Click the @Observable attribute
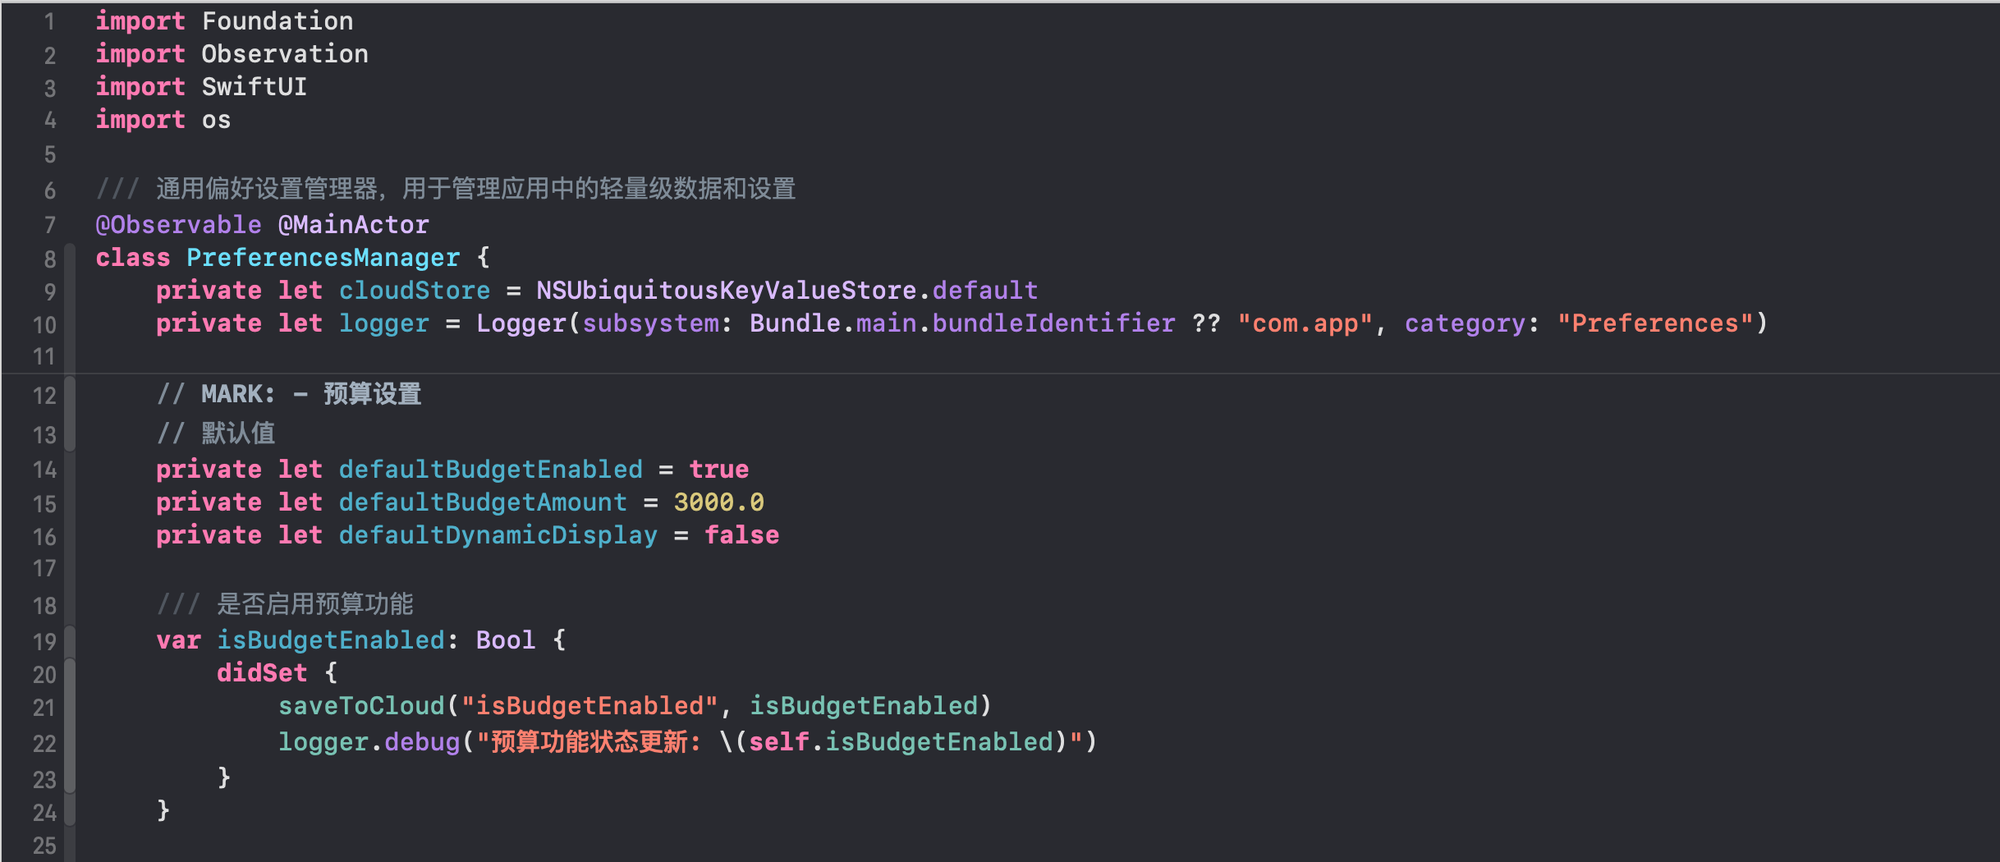2000x862 pixels. coord(178,225)
